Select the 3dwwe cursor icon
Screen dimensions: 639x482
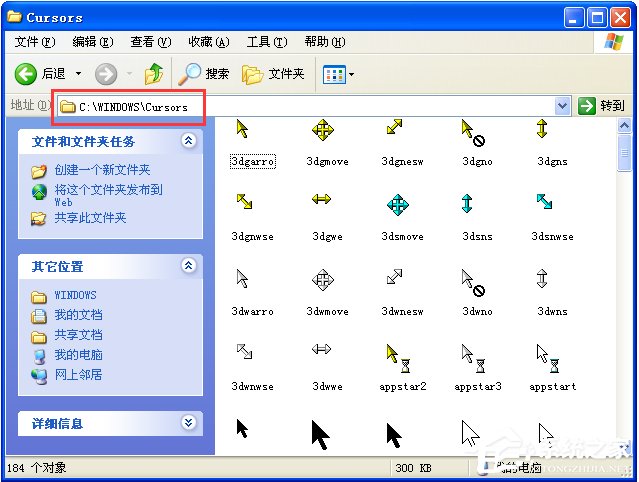coord(322,349)
